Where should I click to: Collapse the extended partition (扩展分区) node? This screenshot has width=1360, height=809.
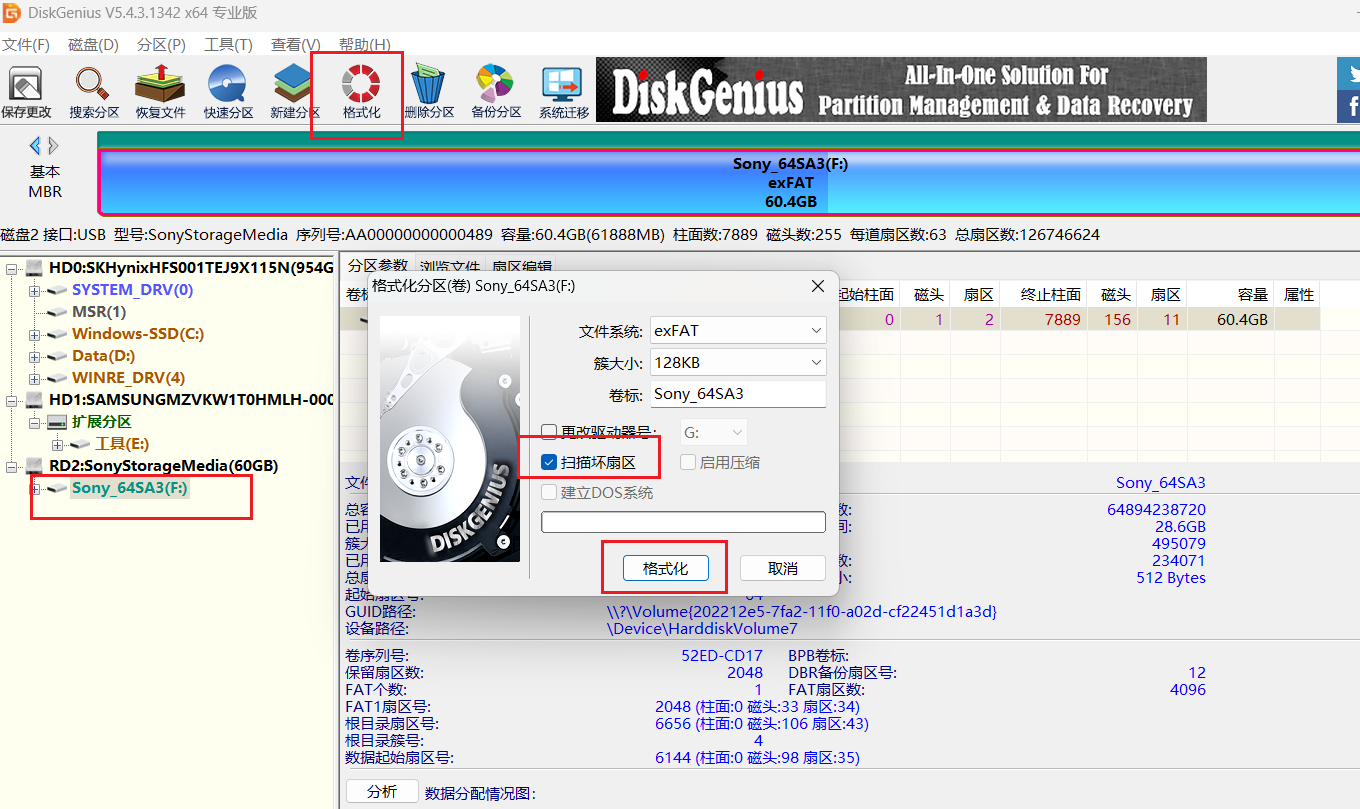(35, 422)
